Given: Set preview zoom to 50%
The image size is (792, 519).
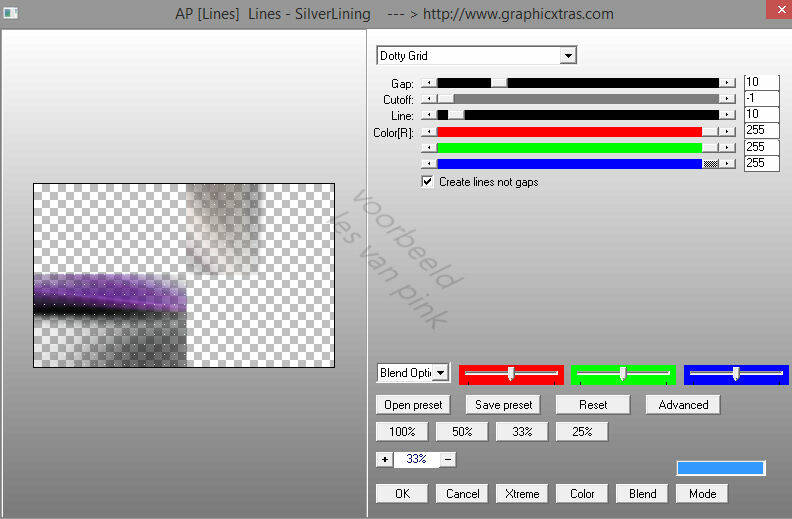Looking at the screenshot, I should point(462,432).
